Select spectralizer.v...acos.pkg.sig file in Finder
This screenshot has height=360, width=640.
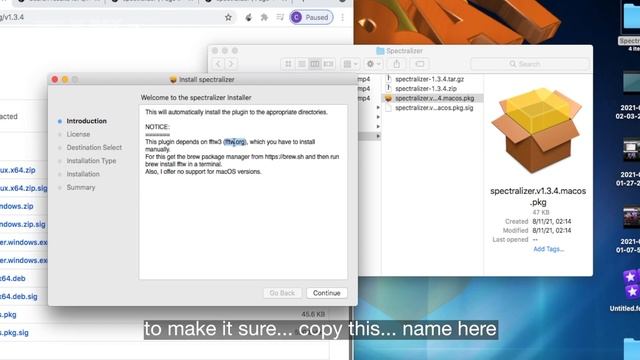(x=433, y=108)
